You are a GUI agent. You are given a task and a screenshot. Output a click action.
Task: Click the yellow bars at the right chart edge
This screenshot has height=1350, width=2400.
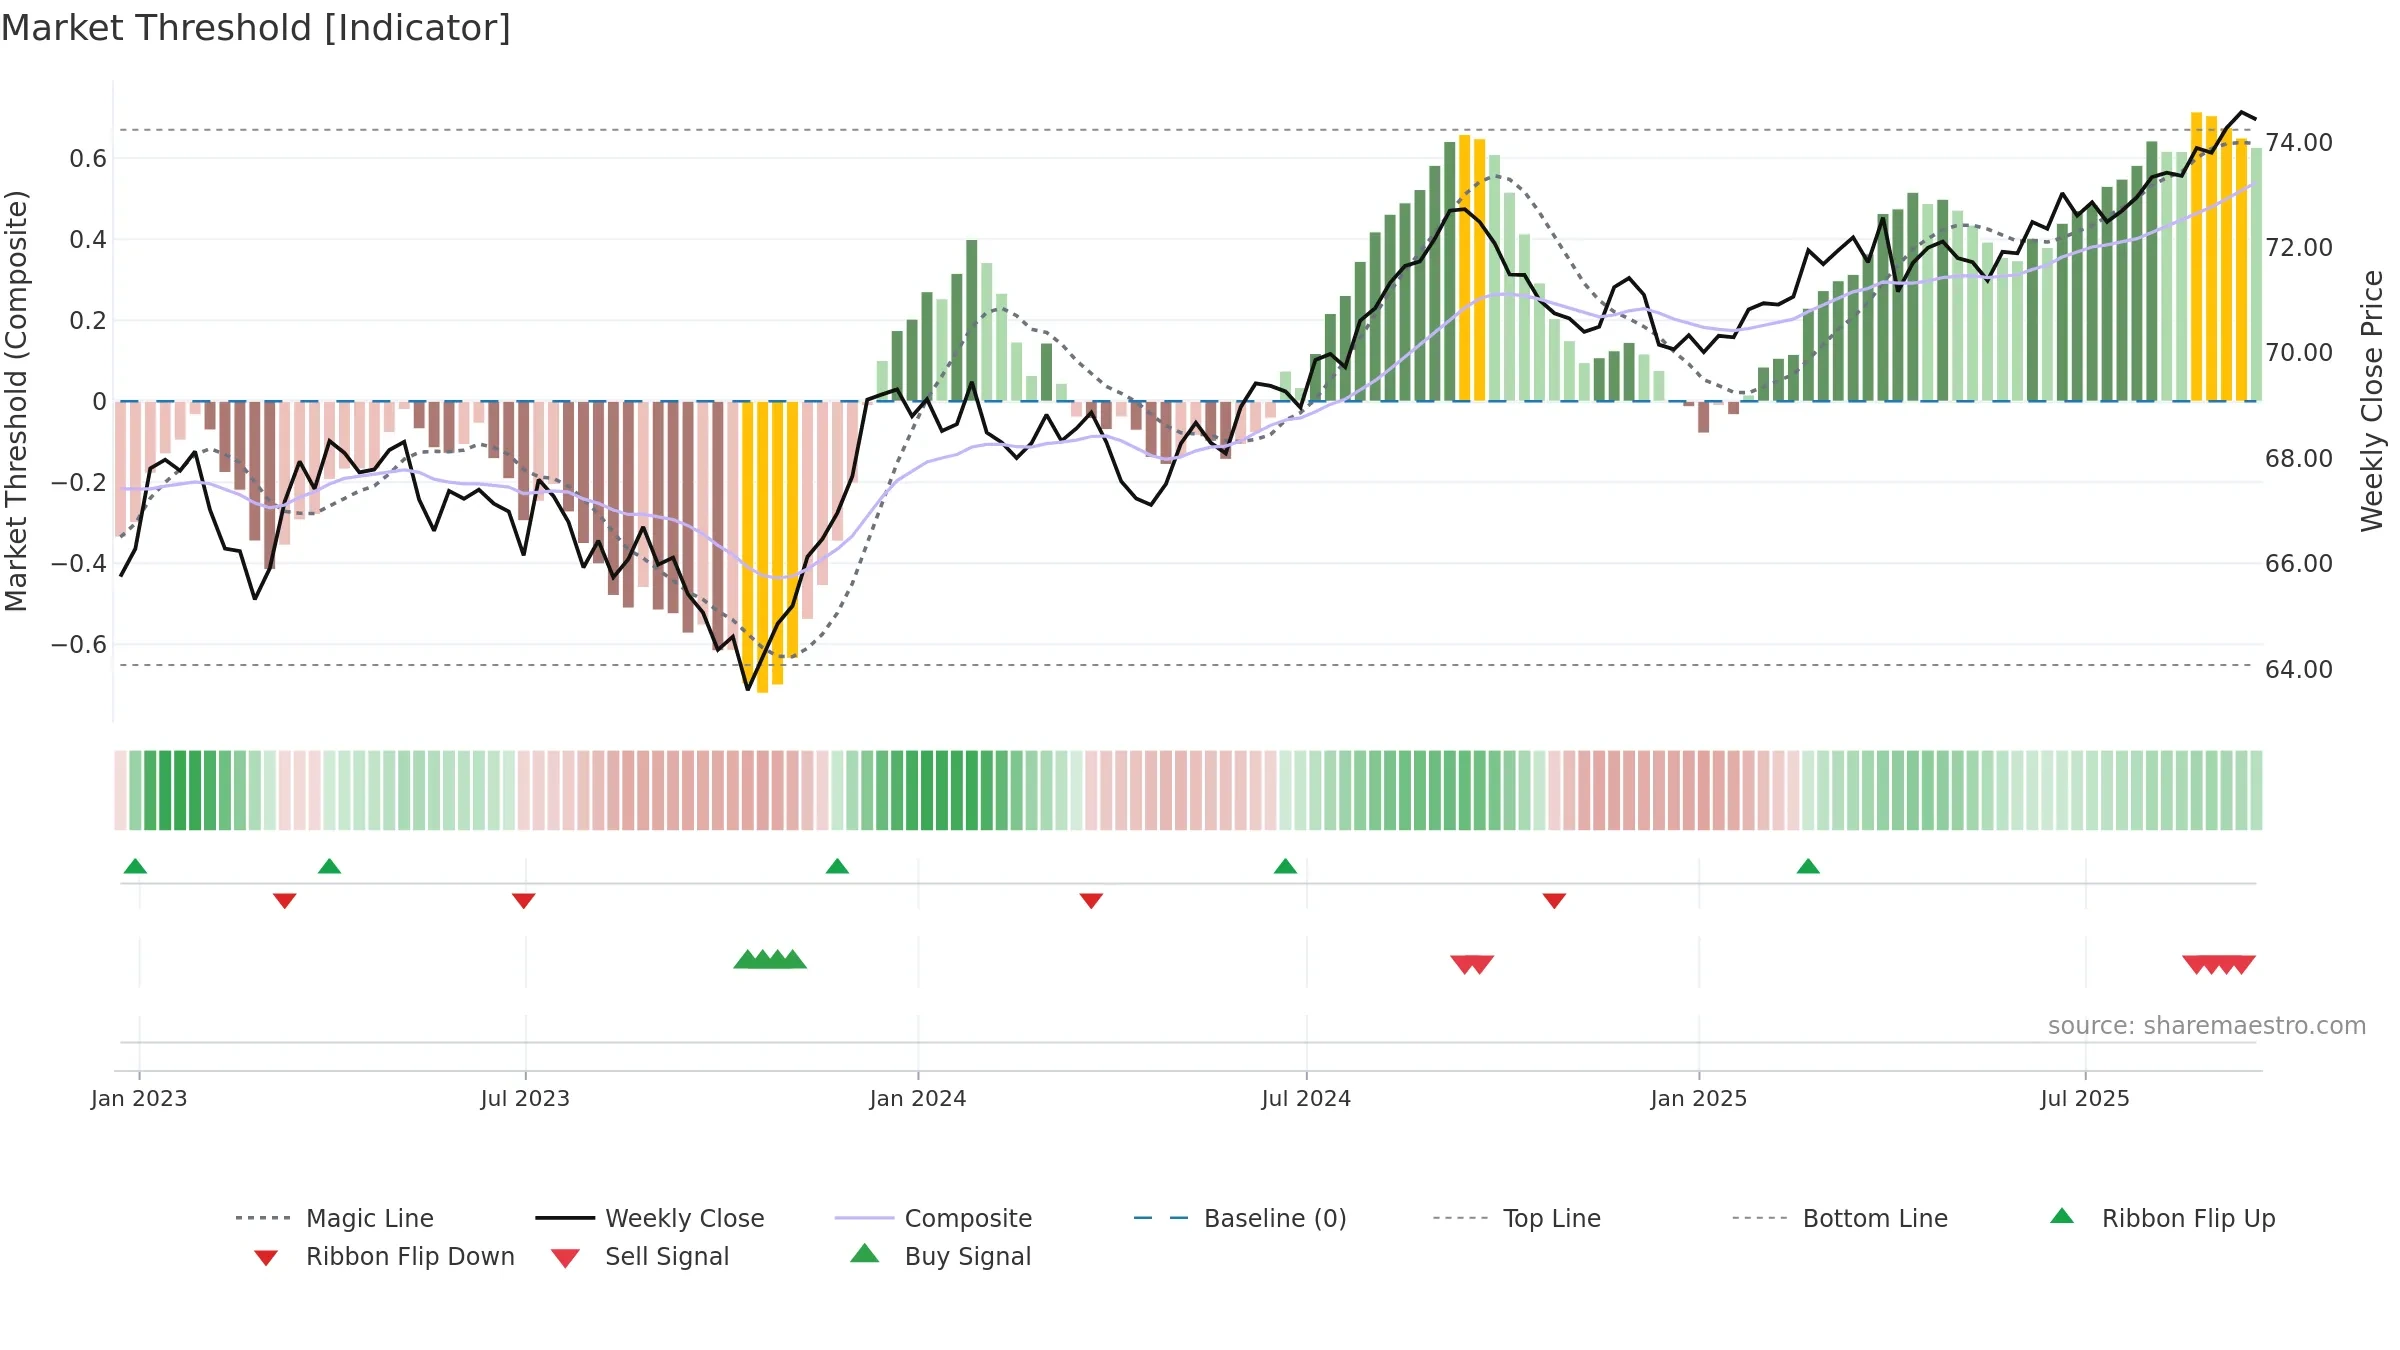(2219, 257)
